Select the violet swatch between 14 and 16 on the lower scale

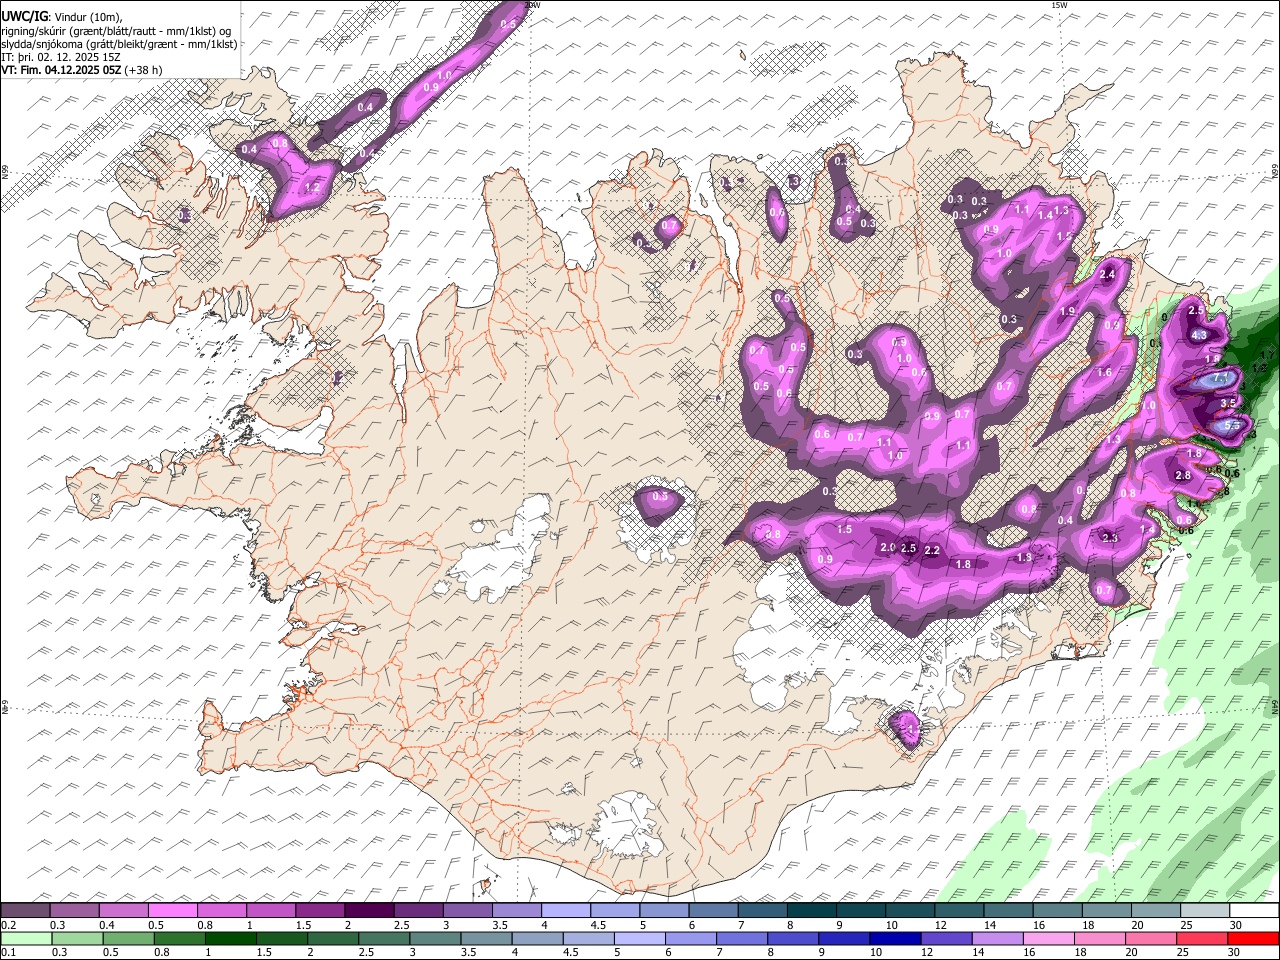click(996, 938)
